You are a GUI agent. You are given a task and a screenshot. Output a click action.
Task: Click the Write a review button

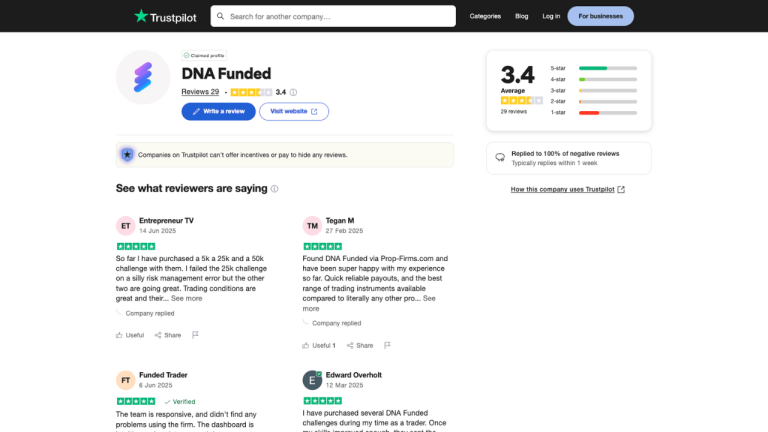(x=218, y=111)
